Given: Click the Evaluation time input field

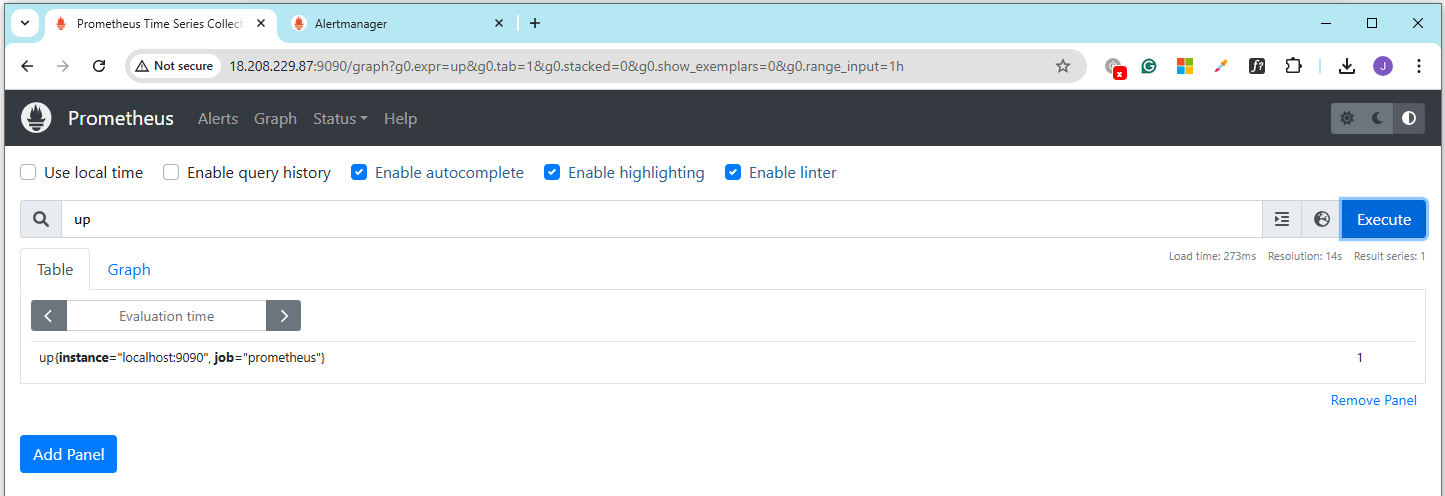Looking at the screenshot, I should tap(166, 316).
